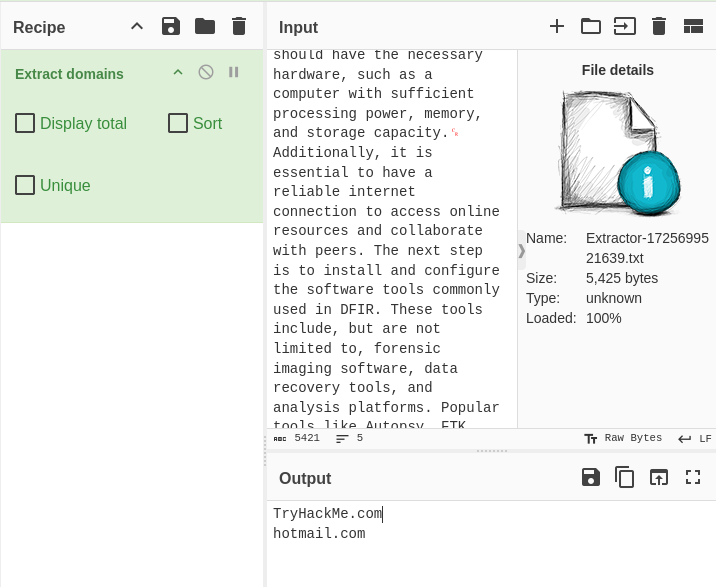Image resolution: width=716 pixels, height=587 pixels.
Task: Load a saved recipe from the folder icon
Action: point(205,26)
